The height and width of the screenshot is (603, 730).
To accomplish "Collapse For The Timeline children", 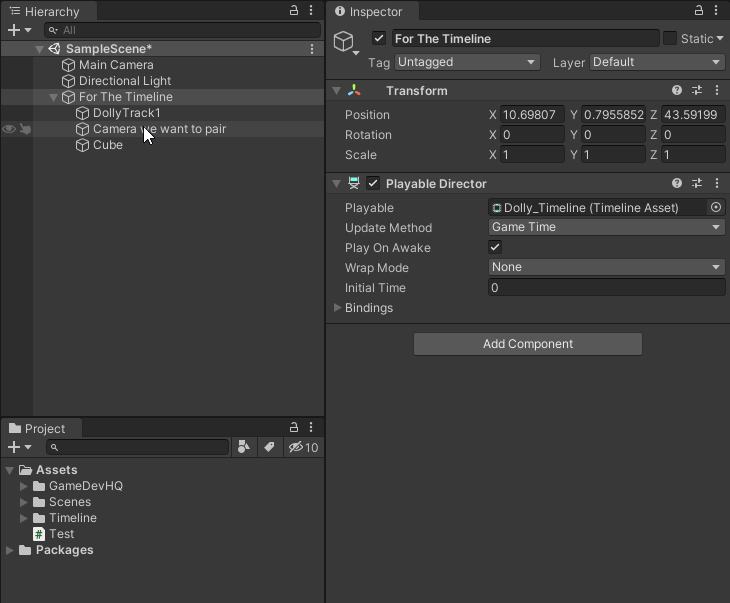I will [54, 97].
